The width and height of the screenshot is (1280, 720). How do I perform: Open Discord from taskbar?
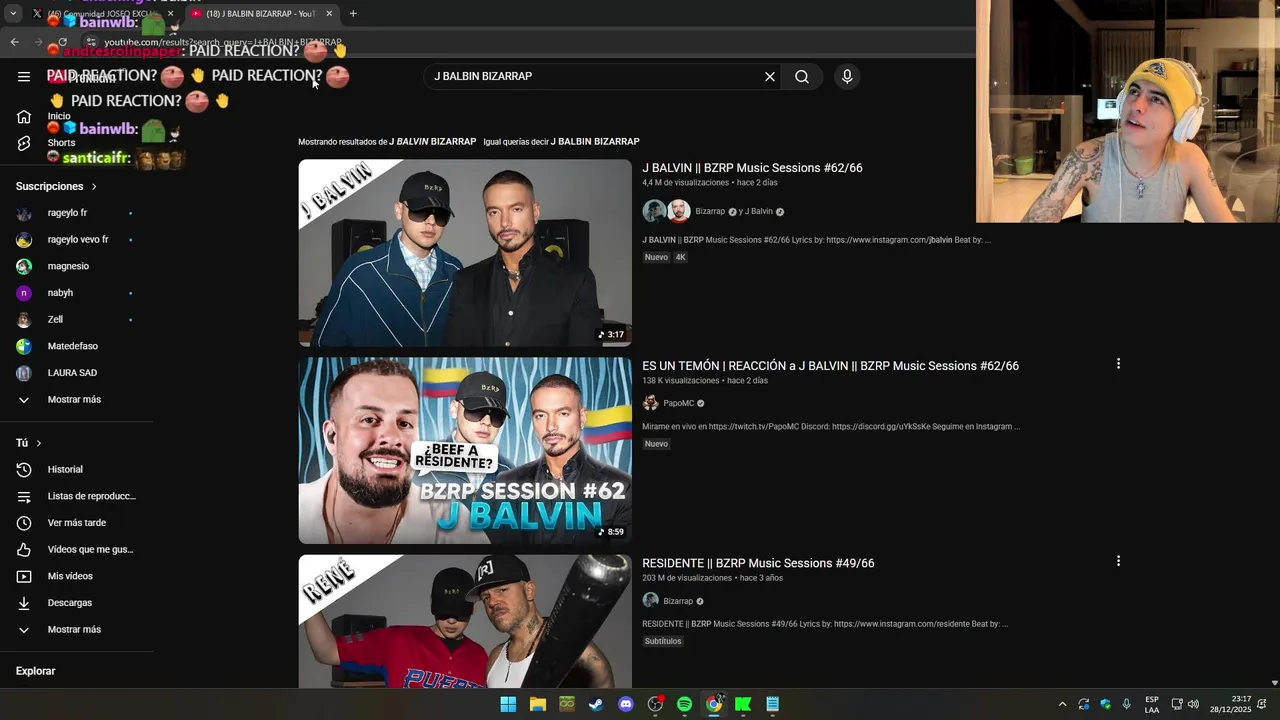coord(626,704)
